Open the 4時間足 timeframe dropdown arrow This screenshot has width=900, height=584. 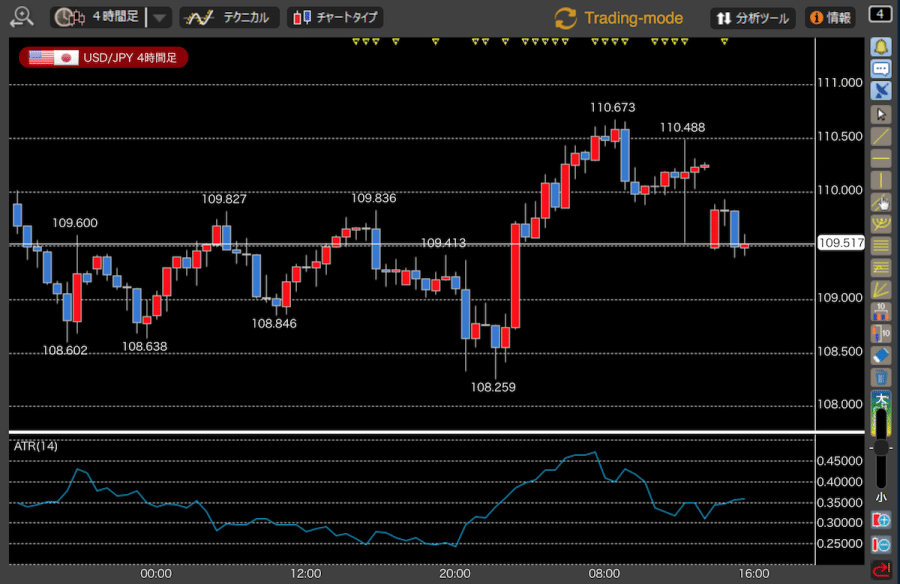(160, 18)
